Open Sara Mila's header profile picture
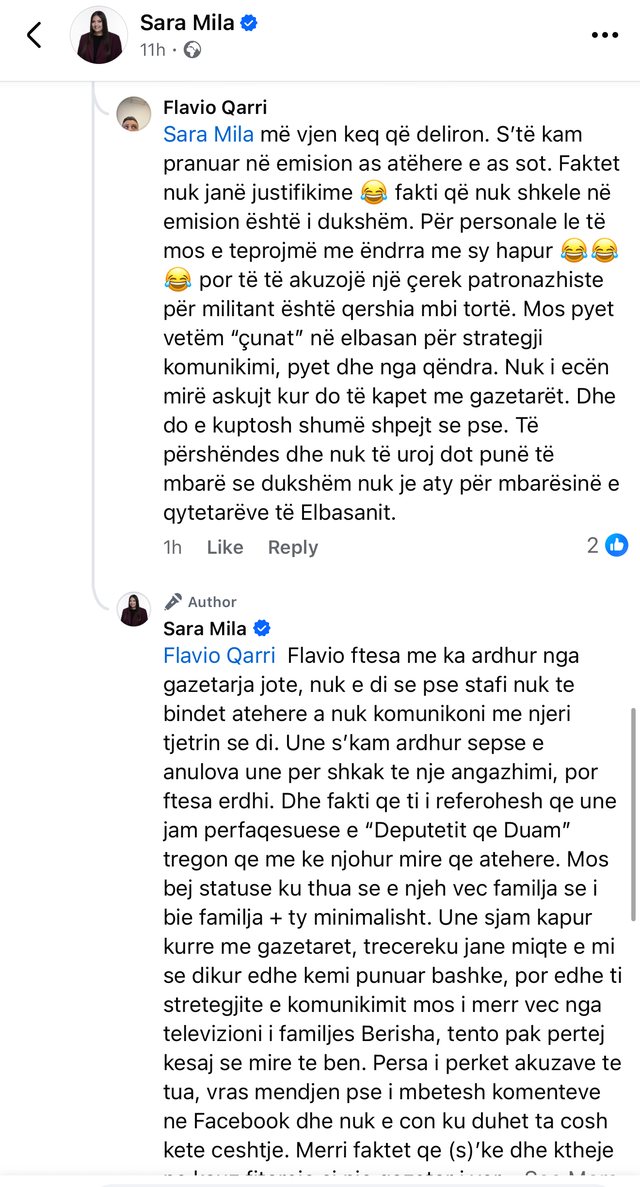The image size is (640, 1187). [x=98, y=36]
